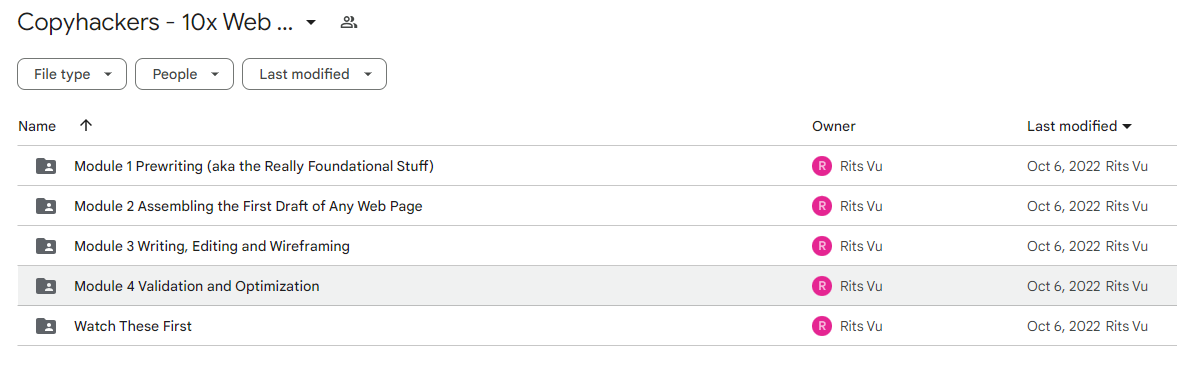Open the Last modified filter chip
This screenshot has width=1177, height=367.
[x=315, y=74]
